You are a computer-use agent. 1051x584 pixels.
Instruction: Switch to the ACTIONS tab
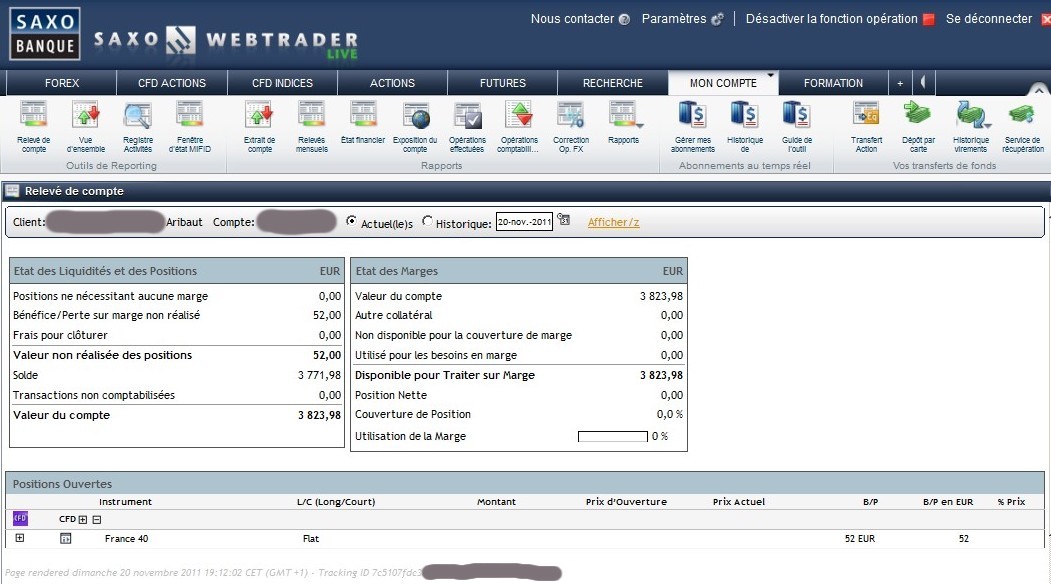[x=392, y=83]
